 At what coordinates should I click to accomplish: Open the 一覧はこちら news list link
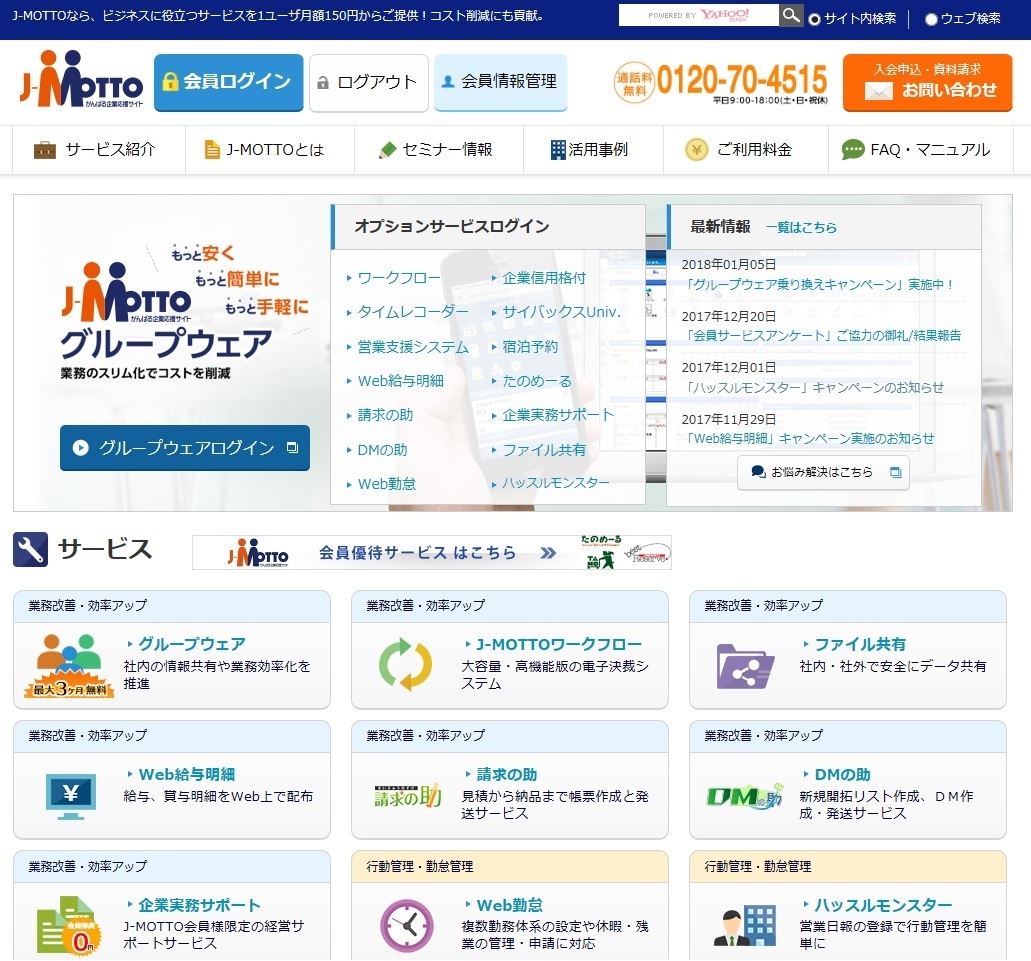(801, 227)
